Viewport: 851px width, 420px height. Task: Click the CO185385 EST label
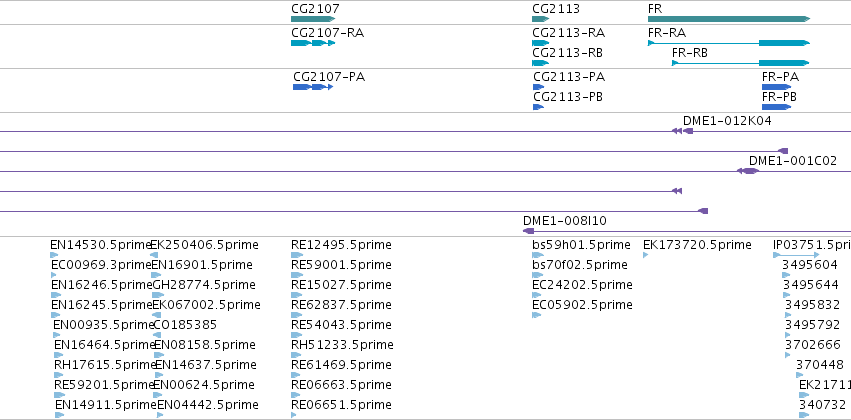click(x=185, y=324)
